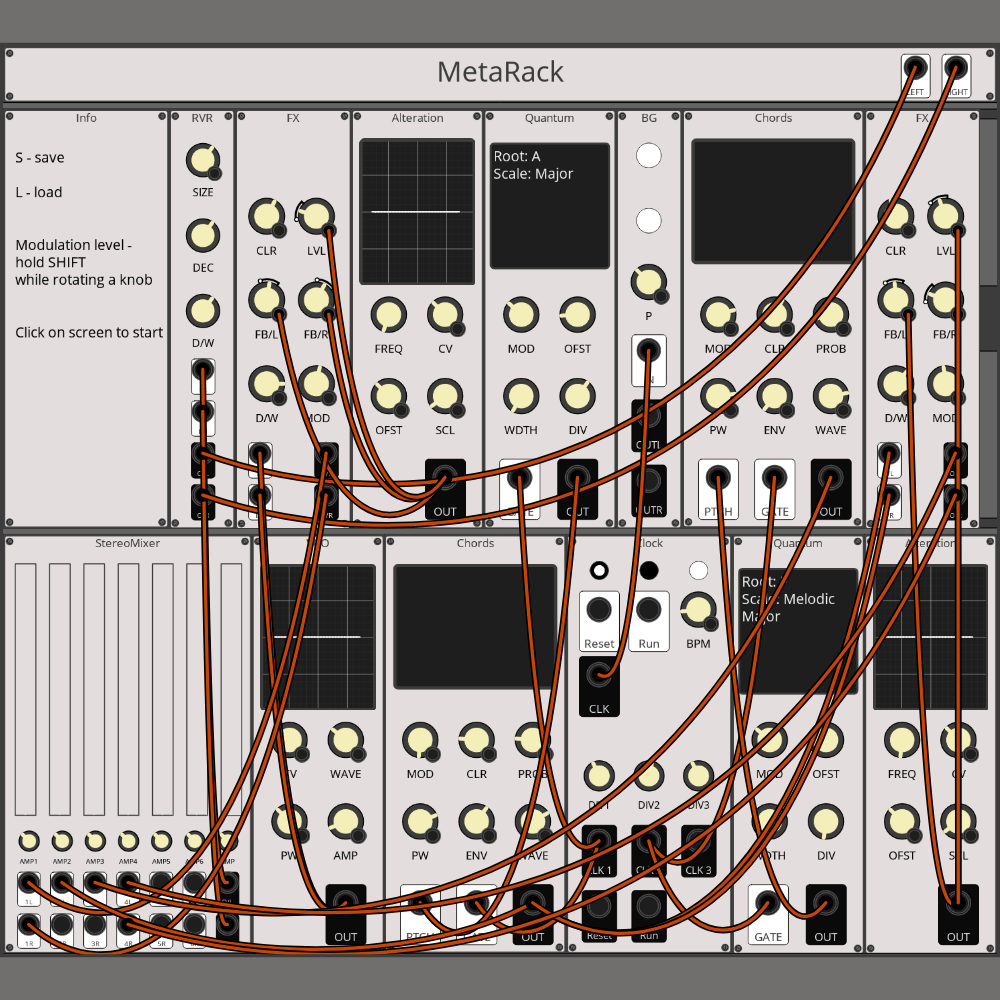Screen dimensions: 1000x1000
Task: Click the PTCH jack on the upper Chords module
Action: point(717,478)
